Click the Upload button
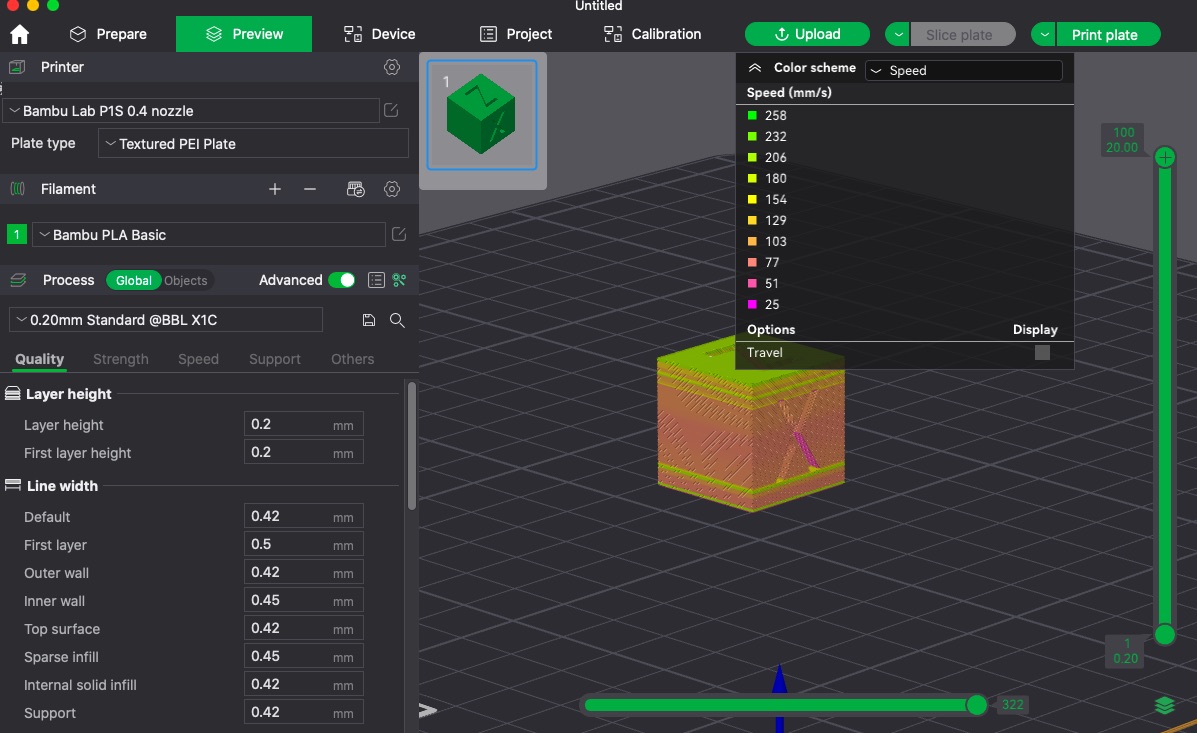1197x733 pixels. (807, 34)
